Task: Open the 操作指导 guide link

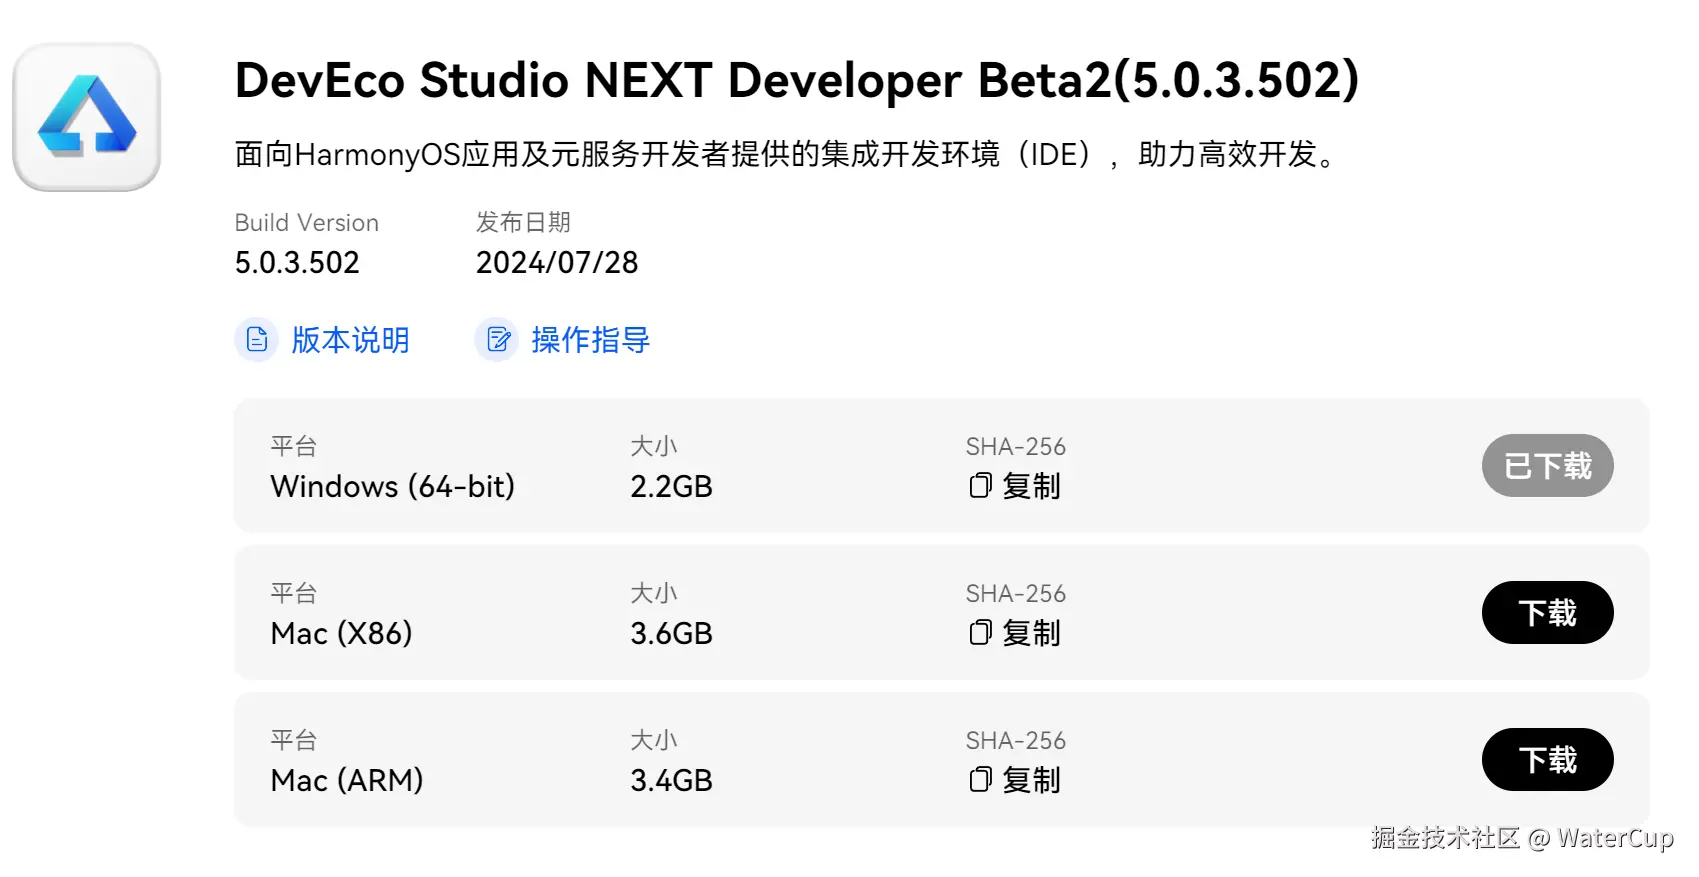Action: point(590,340)
